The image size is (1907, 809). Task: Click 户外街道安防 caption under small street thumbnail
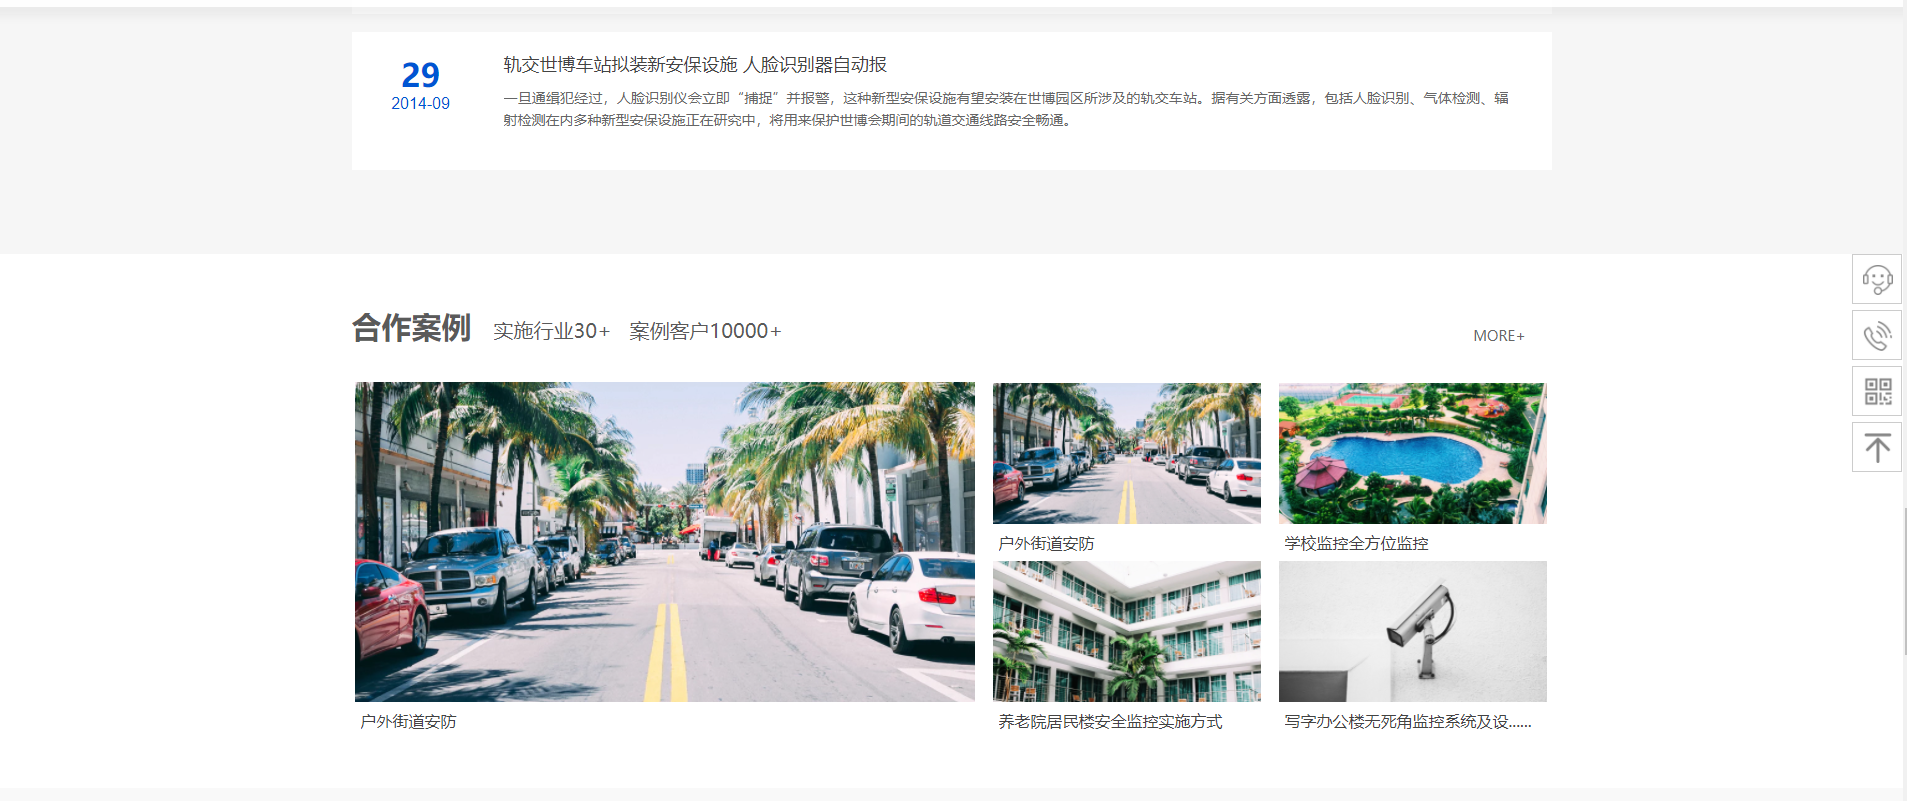click(1046, 543)
